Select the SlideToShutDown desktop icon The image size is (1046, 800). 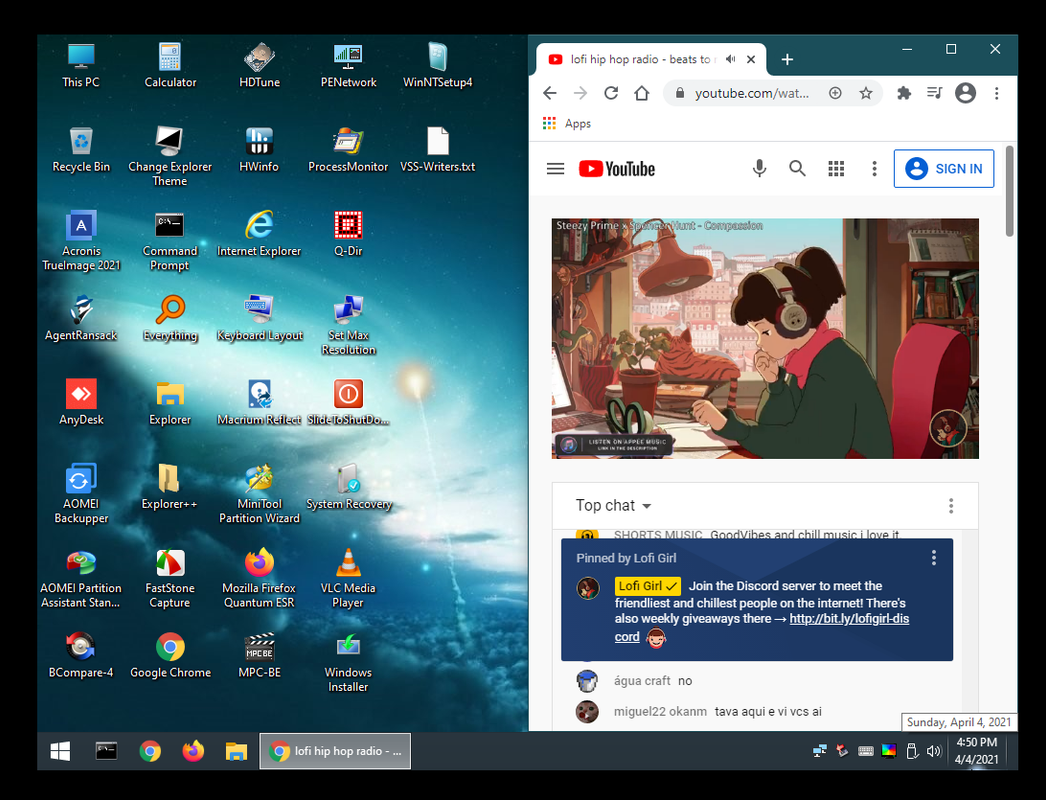[x=348, y=402]
